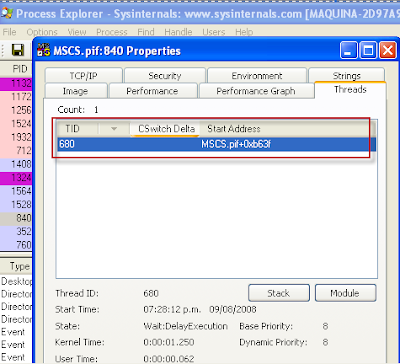Minimize the Properties dialog

click(348, 51)
